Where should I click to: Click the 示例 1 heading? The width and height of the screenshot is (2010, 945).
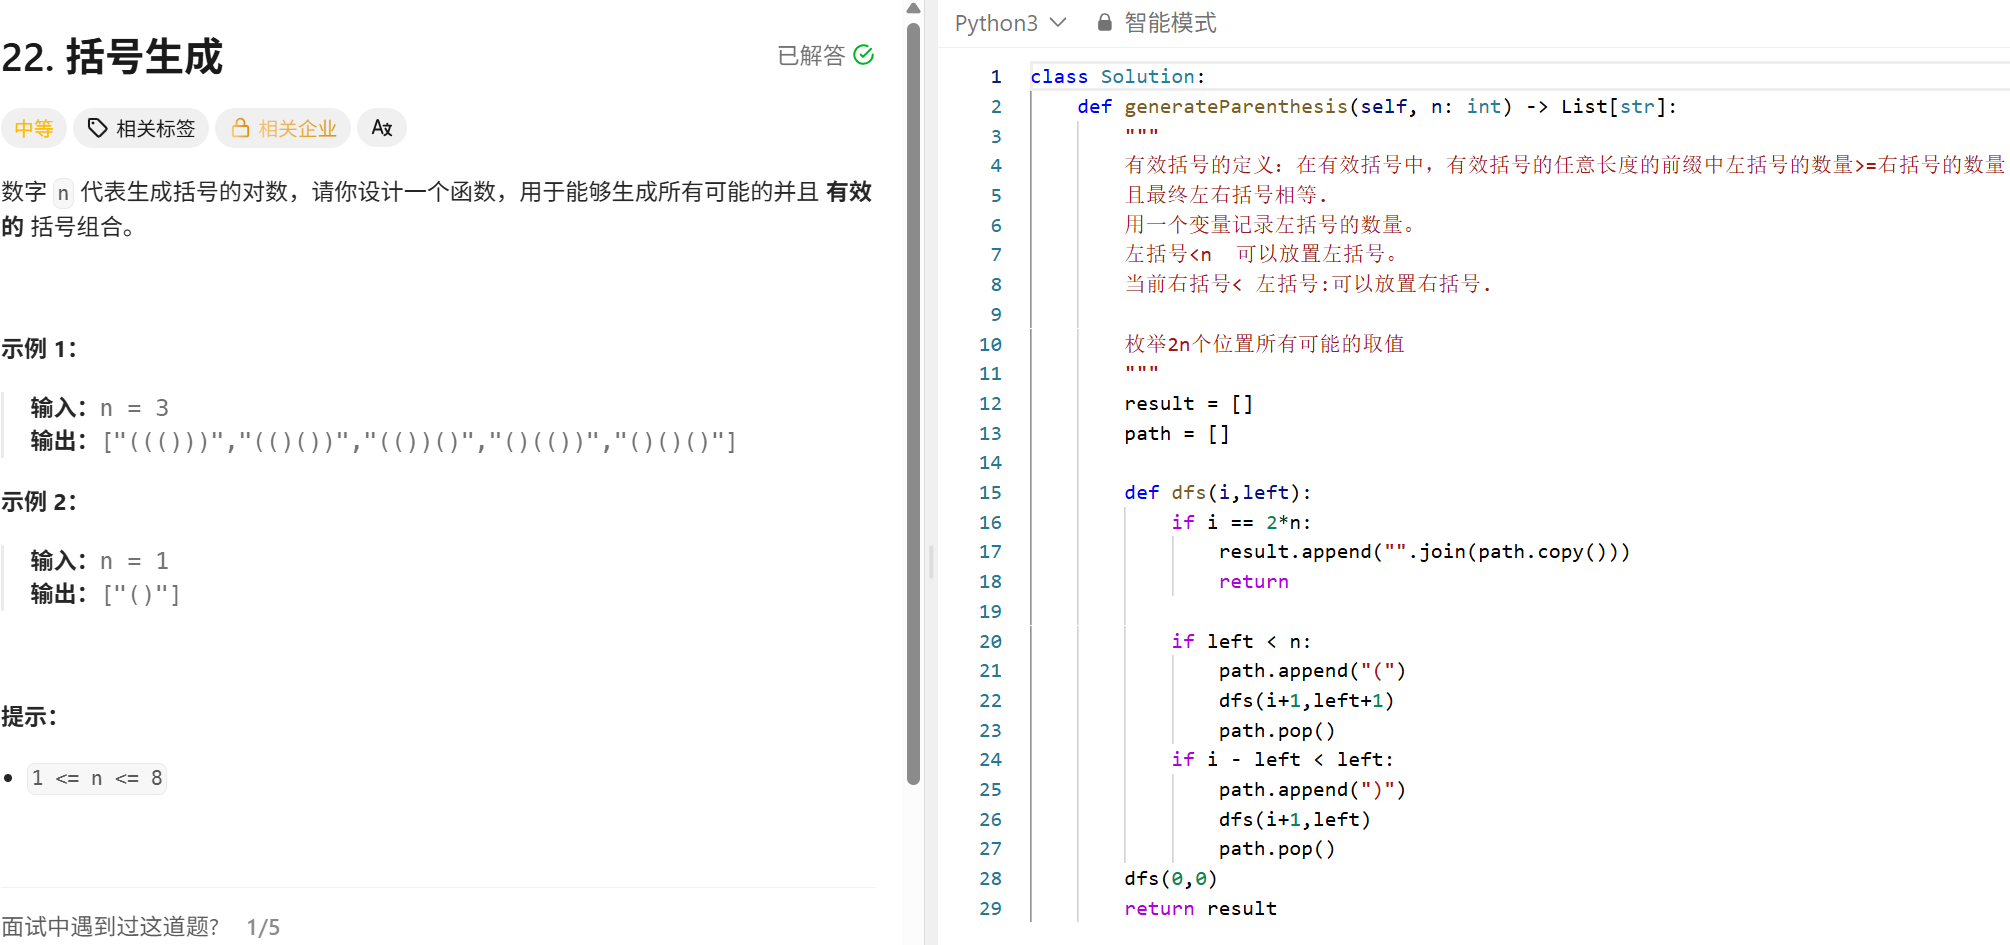click(x=39, y=349)
